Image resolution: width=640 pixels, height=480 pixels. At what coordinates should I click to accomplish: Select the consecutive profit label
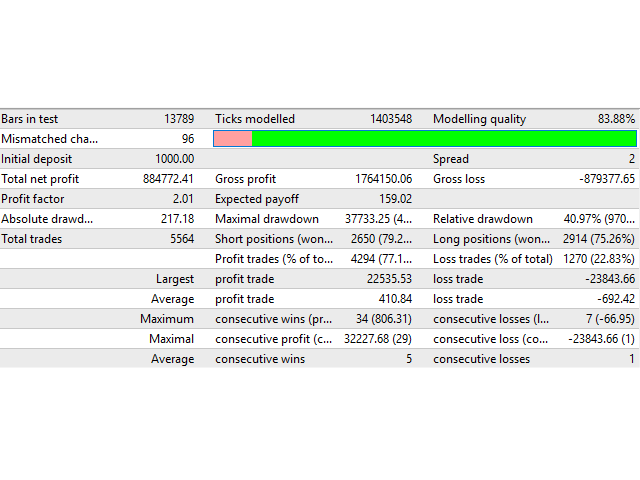pos(273,339)
